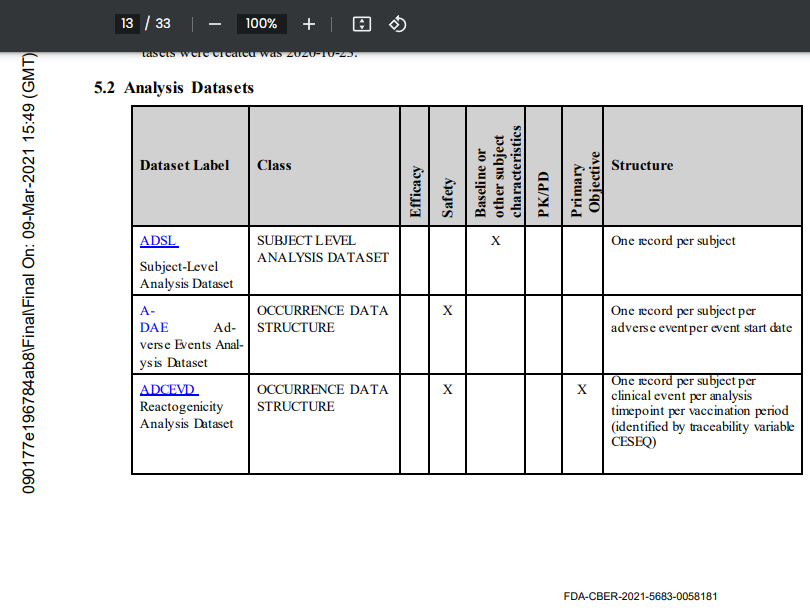The height and width of the screenshot is (612, 810).
Task: Click the zoom out minus button
Action: (214, 24)
